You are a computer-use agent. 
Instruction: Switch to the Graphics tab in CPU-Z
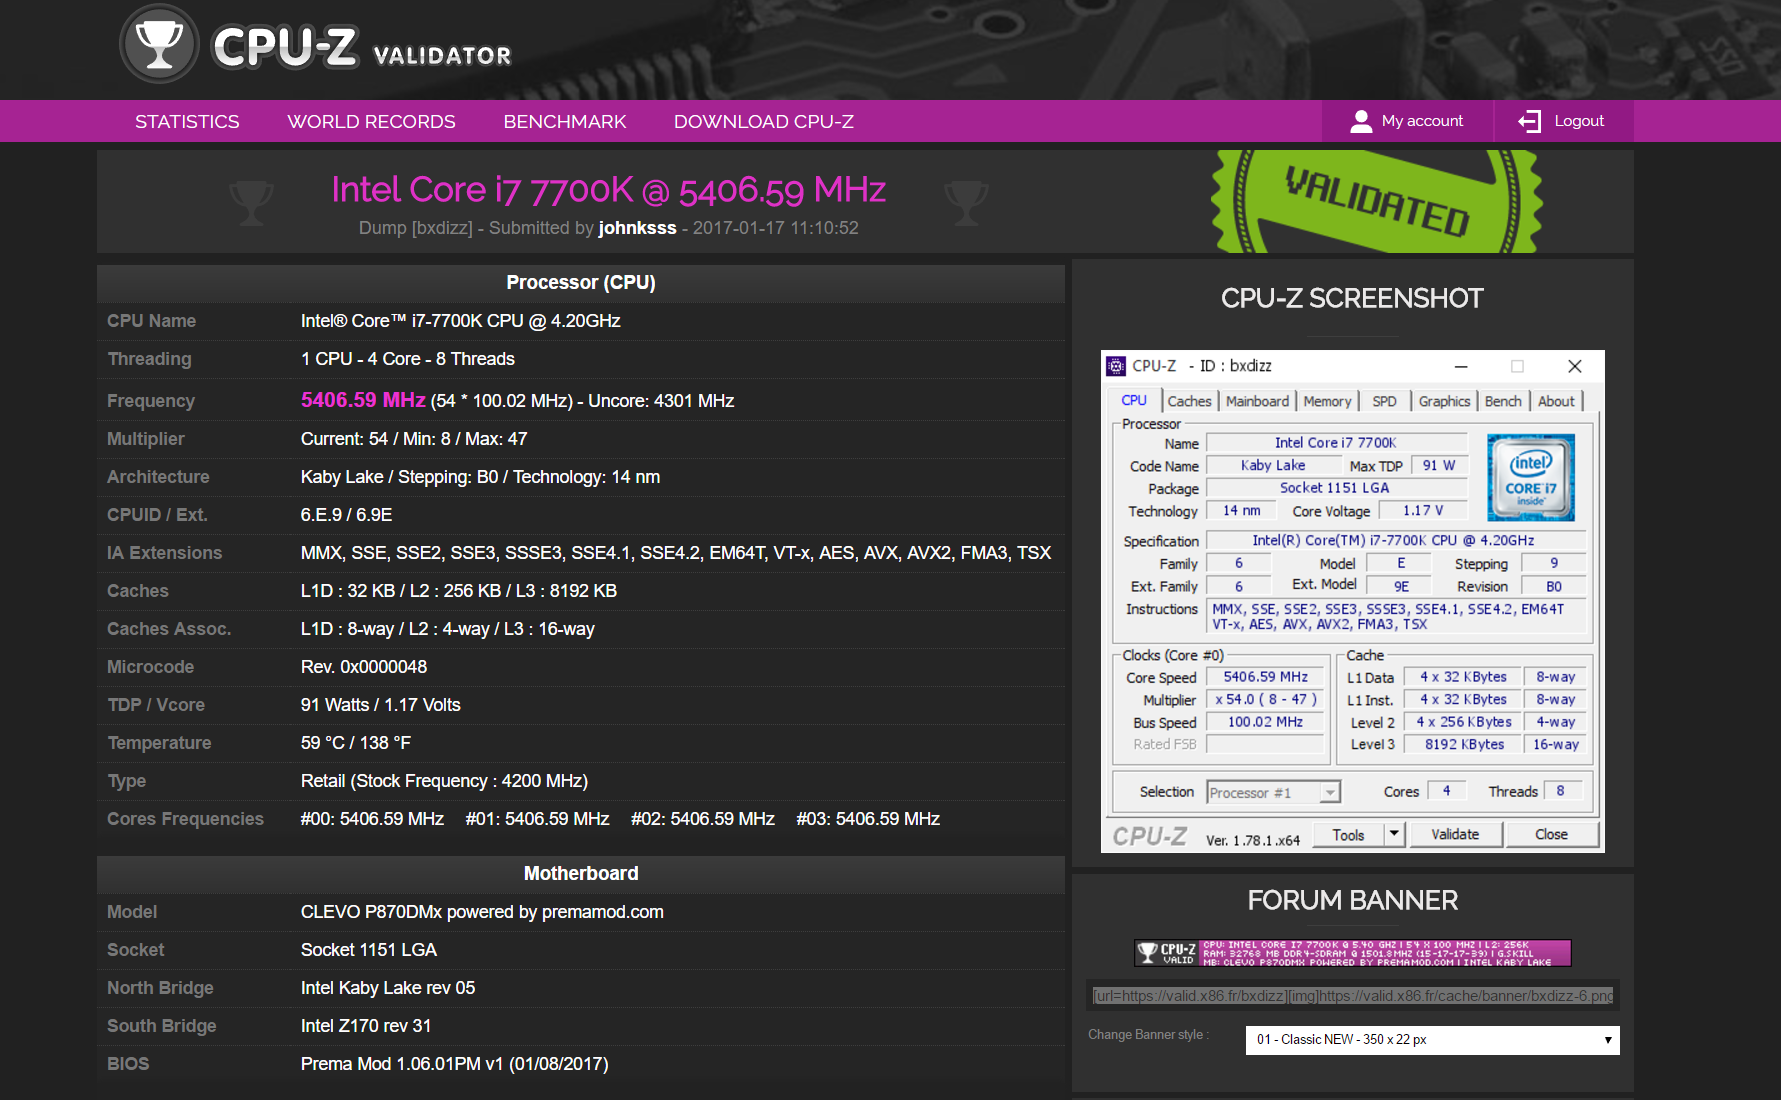click(1444, 401)
